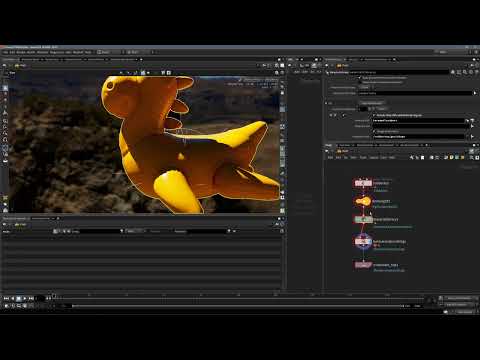Viewport: 480px width, 360px height.
Task: Open the Help menu in main menu bar
Action: (88, 52)
